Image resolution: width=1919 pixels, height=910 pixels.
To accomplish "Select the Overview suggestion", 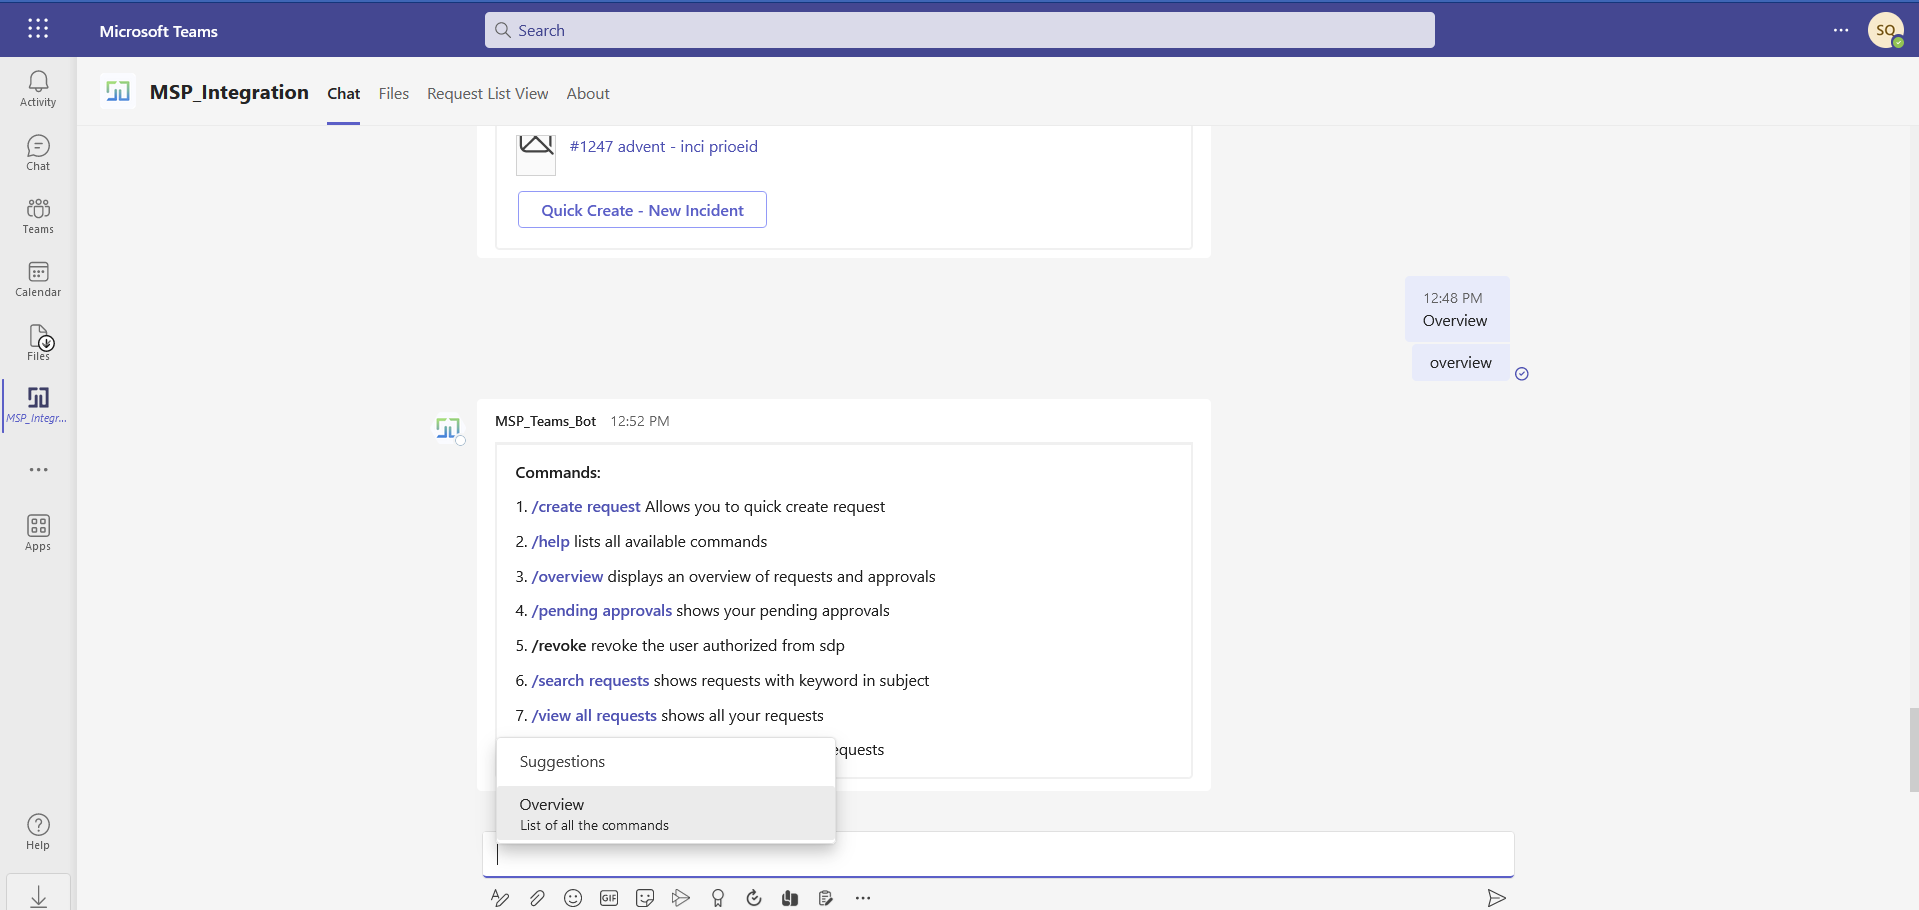I will (666, 814).
